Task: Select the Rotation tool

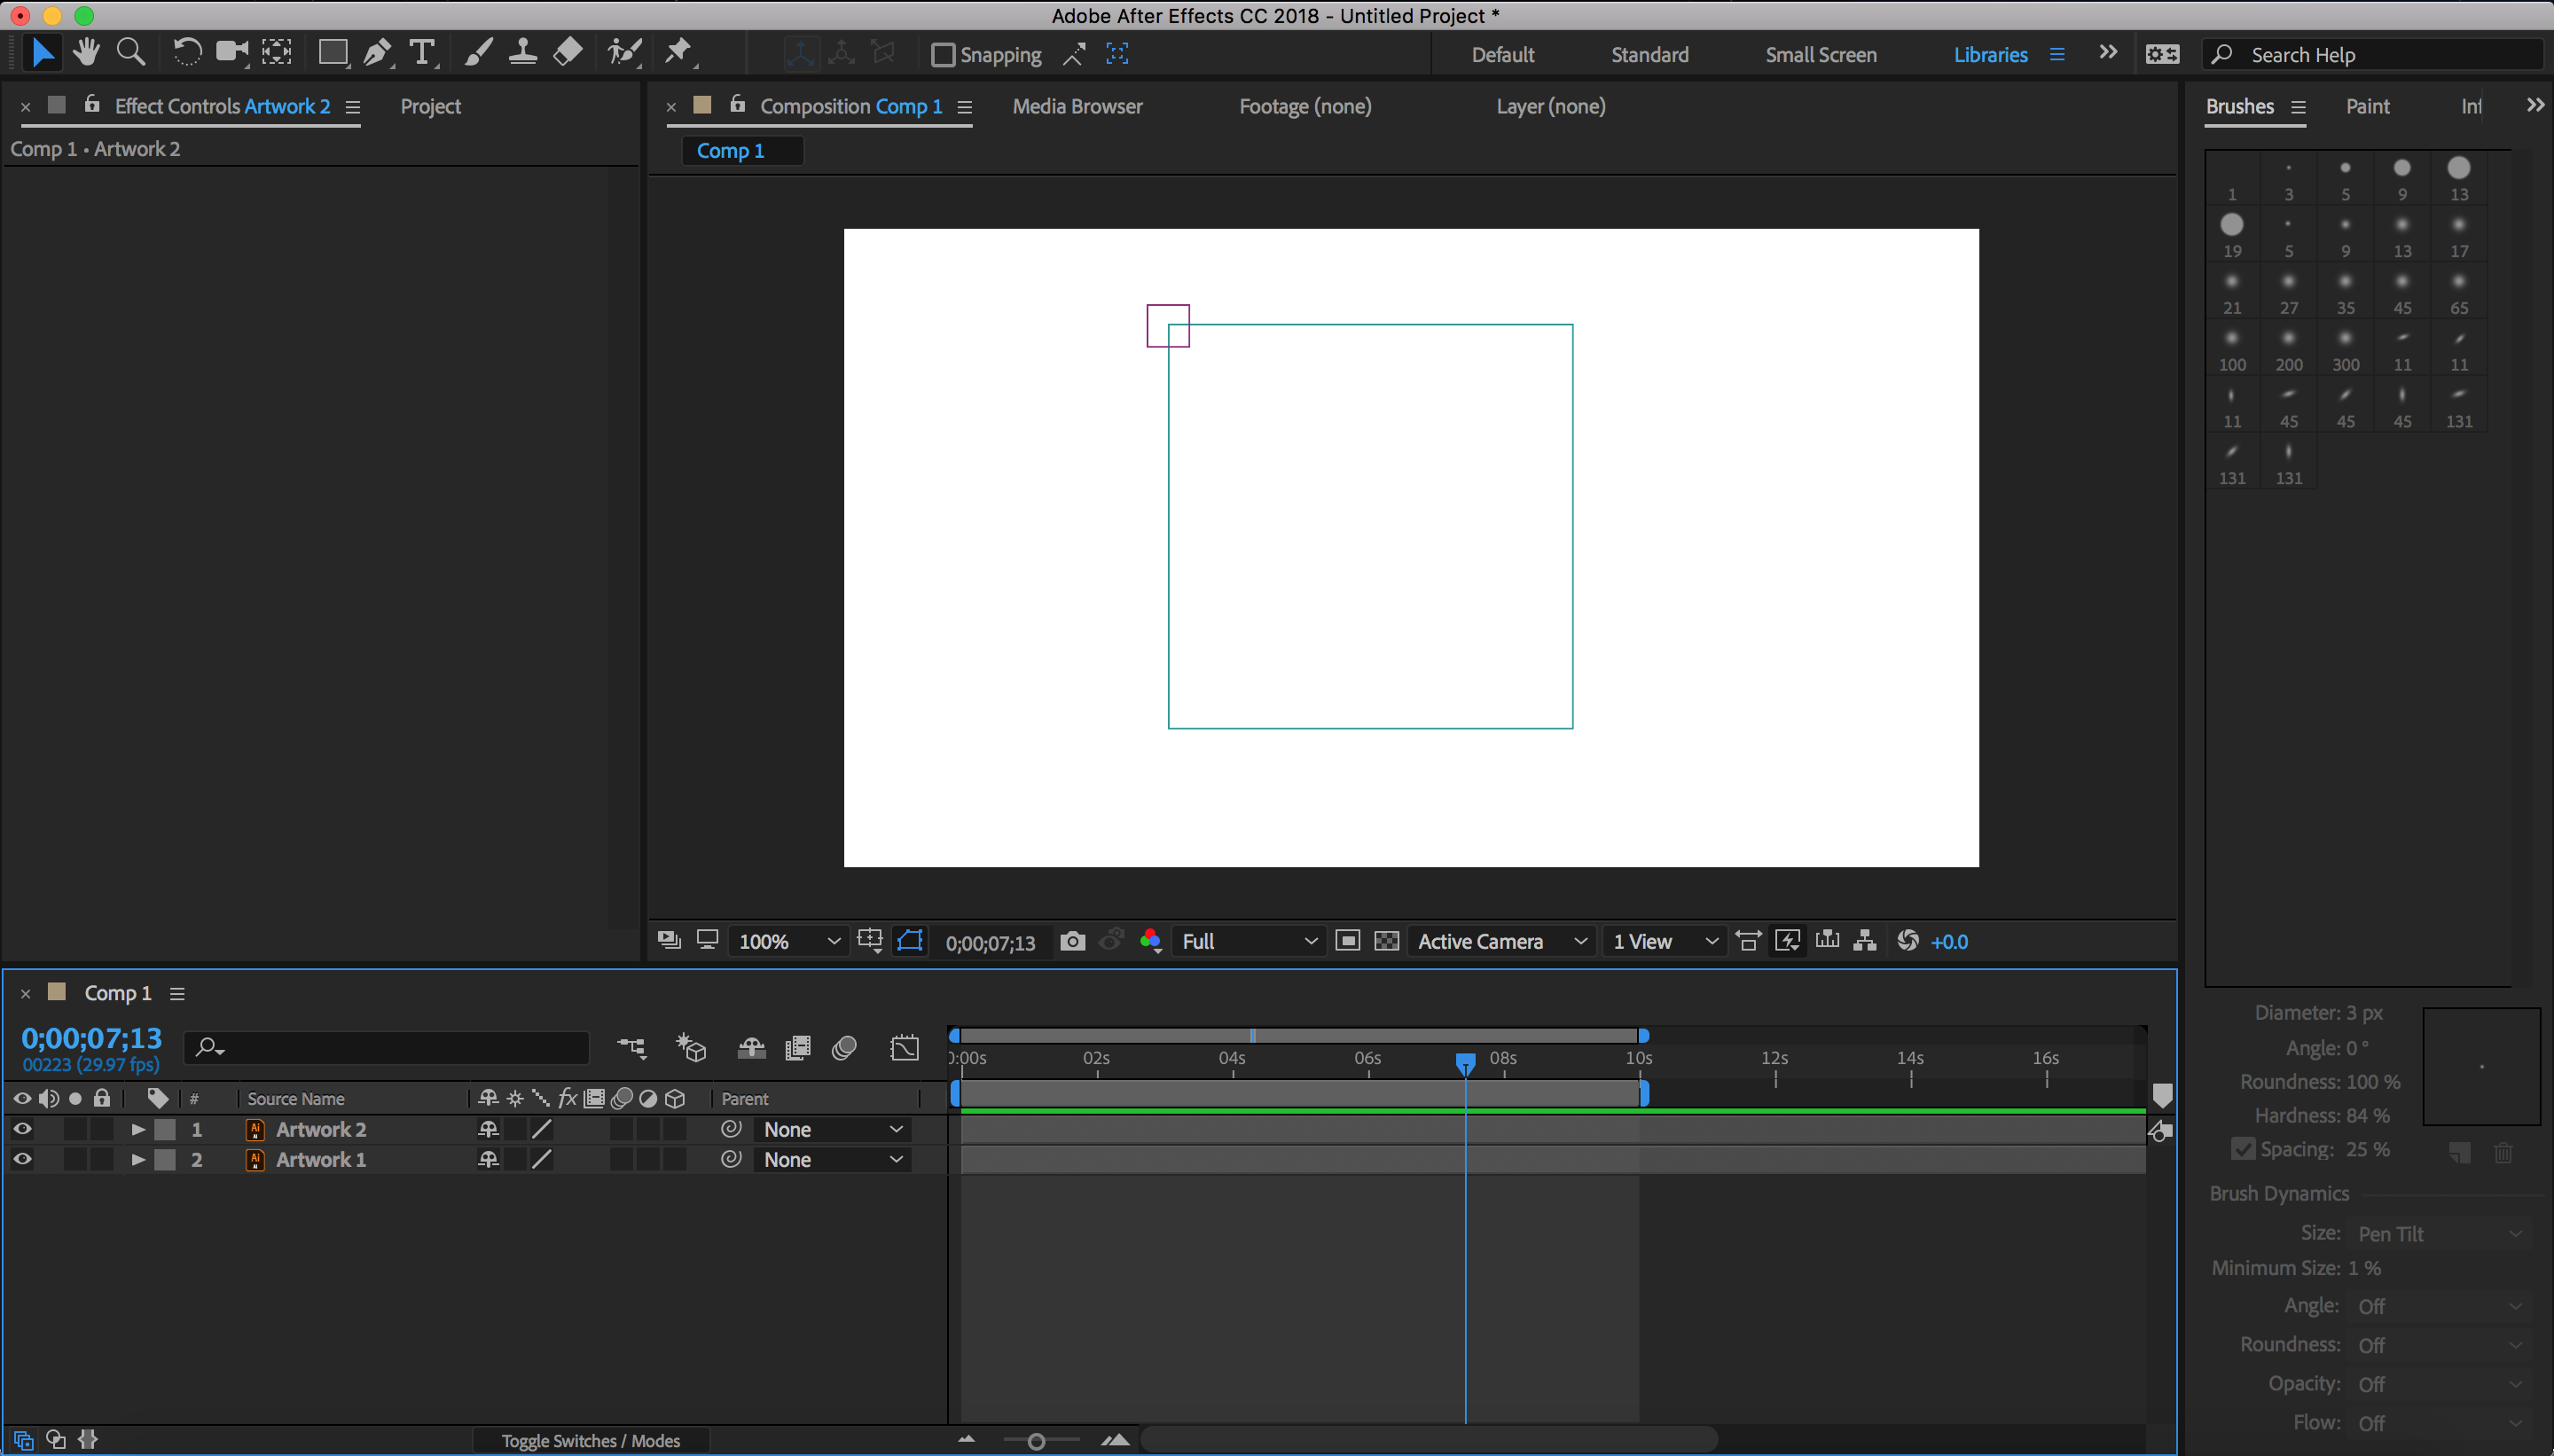Action: 187,53
